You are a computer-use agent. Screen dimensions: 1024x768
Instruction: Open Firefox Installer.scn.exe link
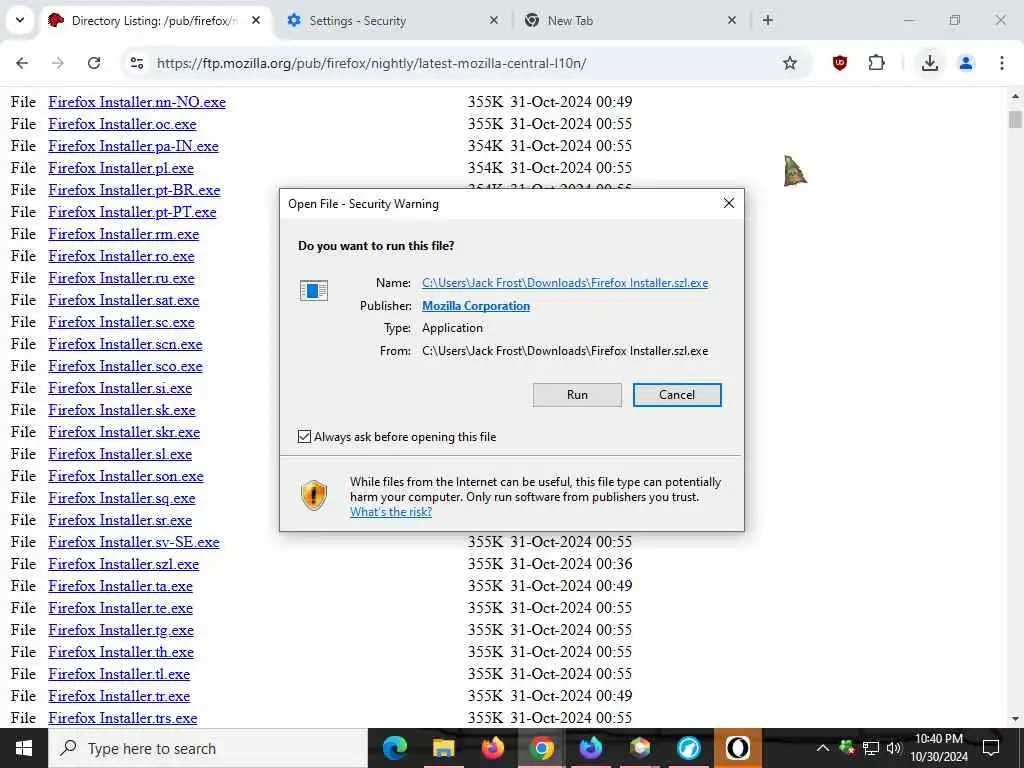[125, 344]
